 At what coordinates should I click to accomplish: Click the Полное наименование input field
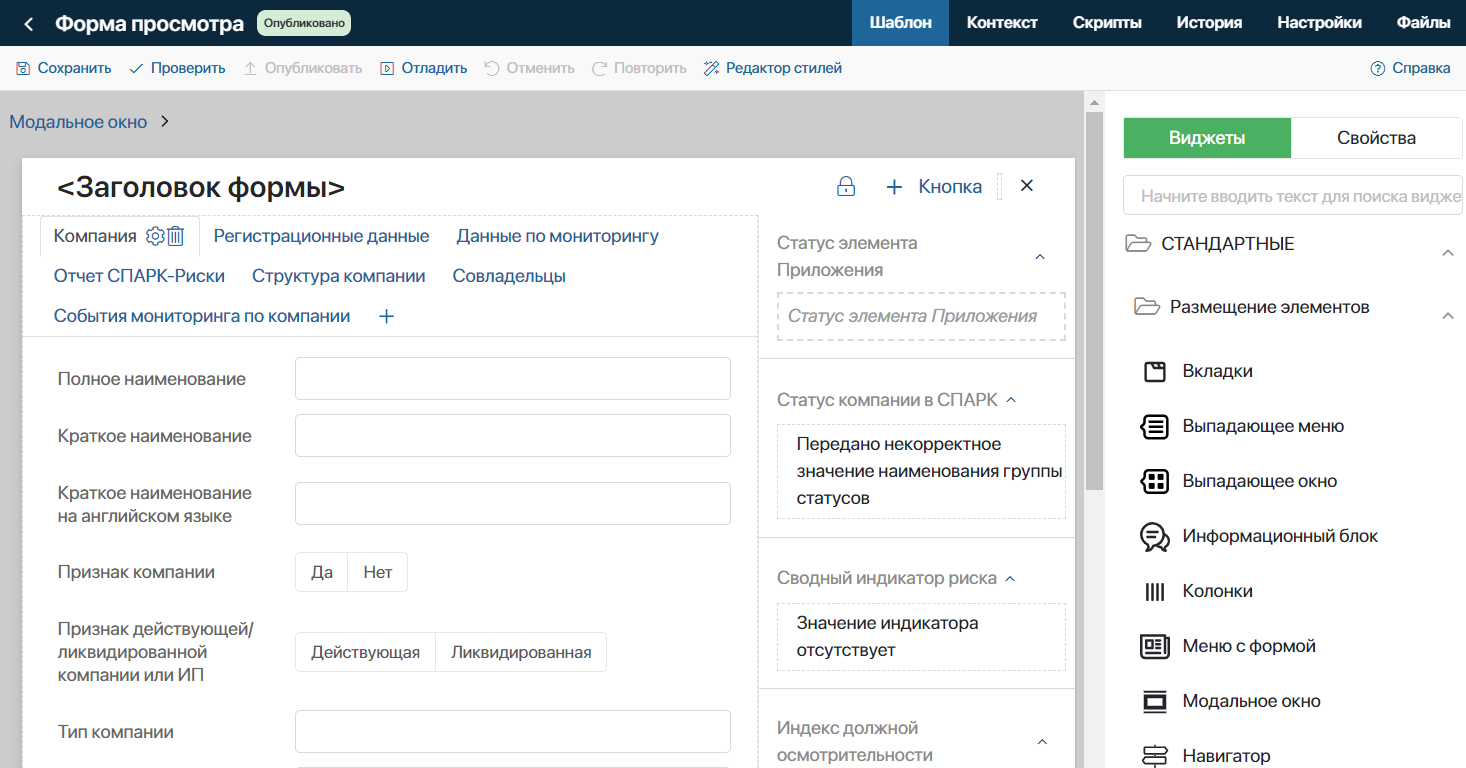click(513, 379)
